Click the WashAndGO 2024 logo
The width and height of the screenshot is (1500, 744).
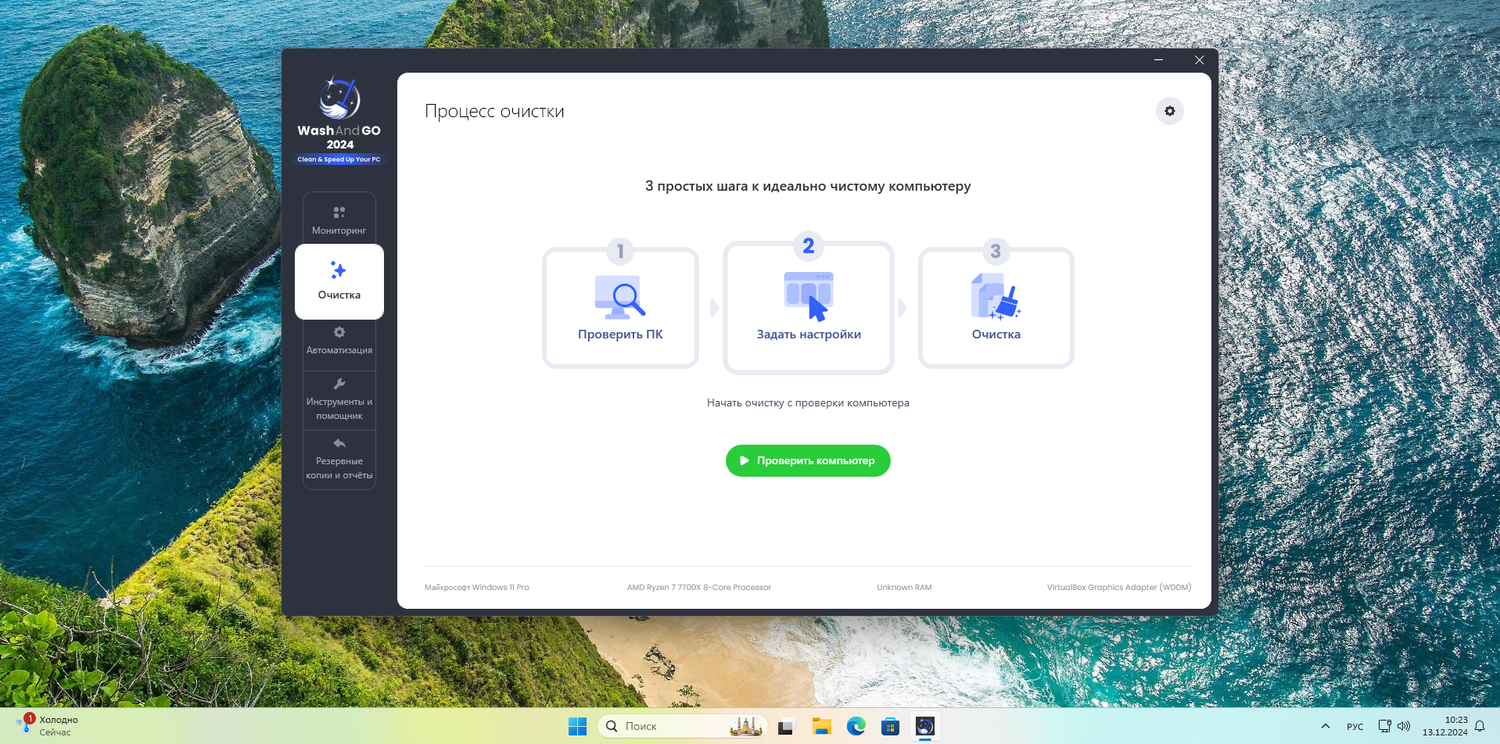click(x=339, y=121)
